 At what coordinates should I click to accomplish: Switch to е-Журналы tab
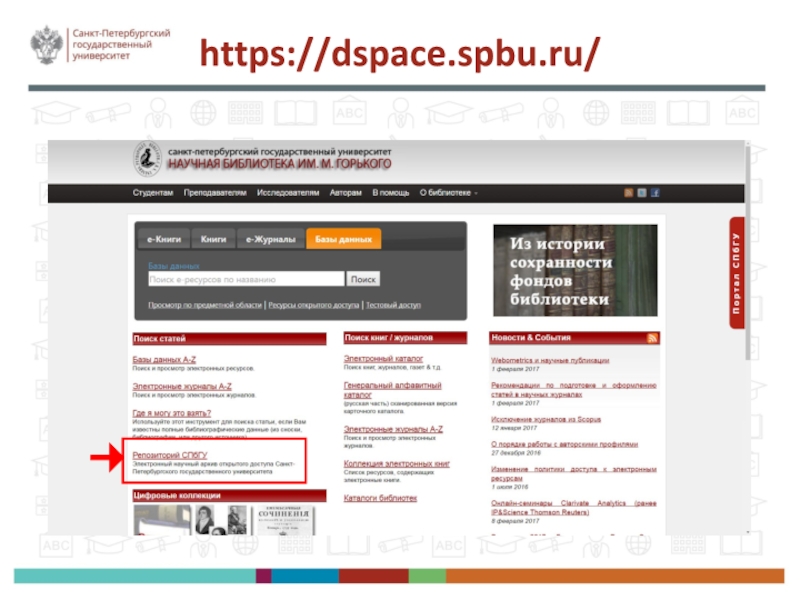pos(270,239)
